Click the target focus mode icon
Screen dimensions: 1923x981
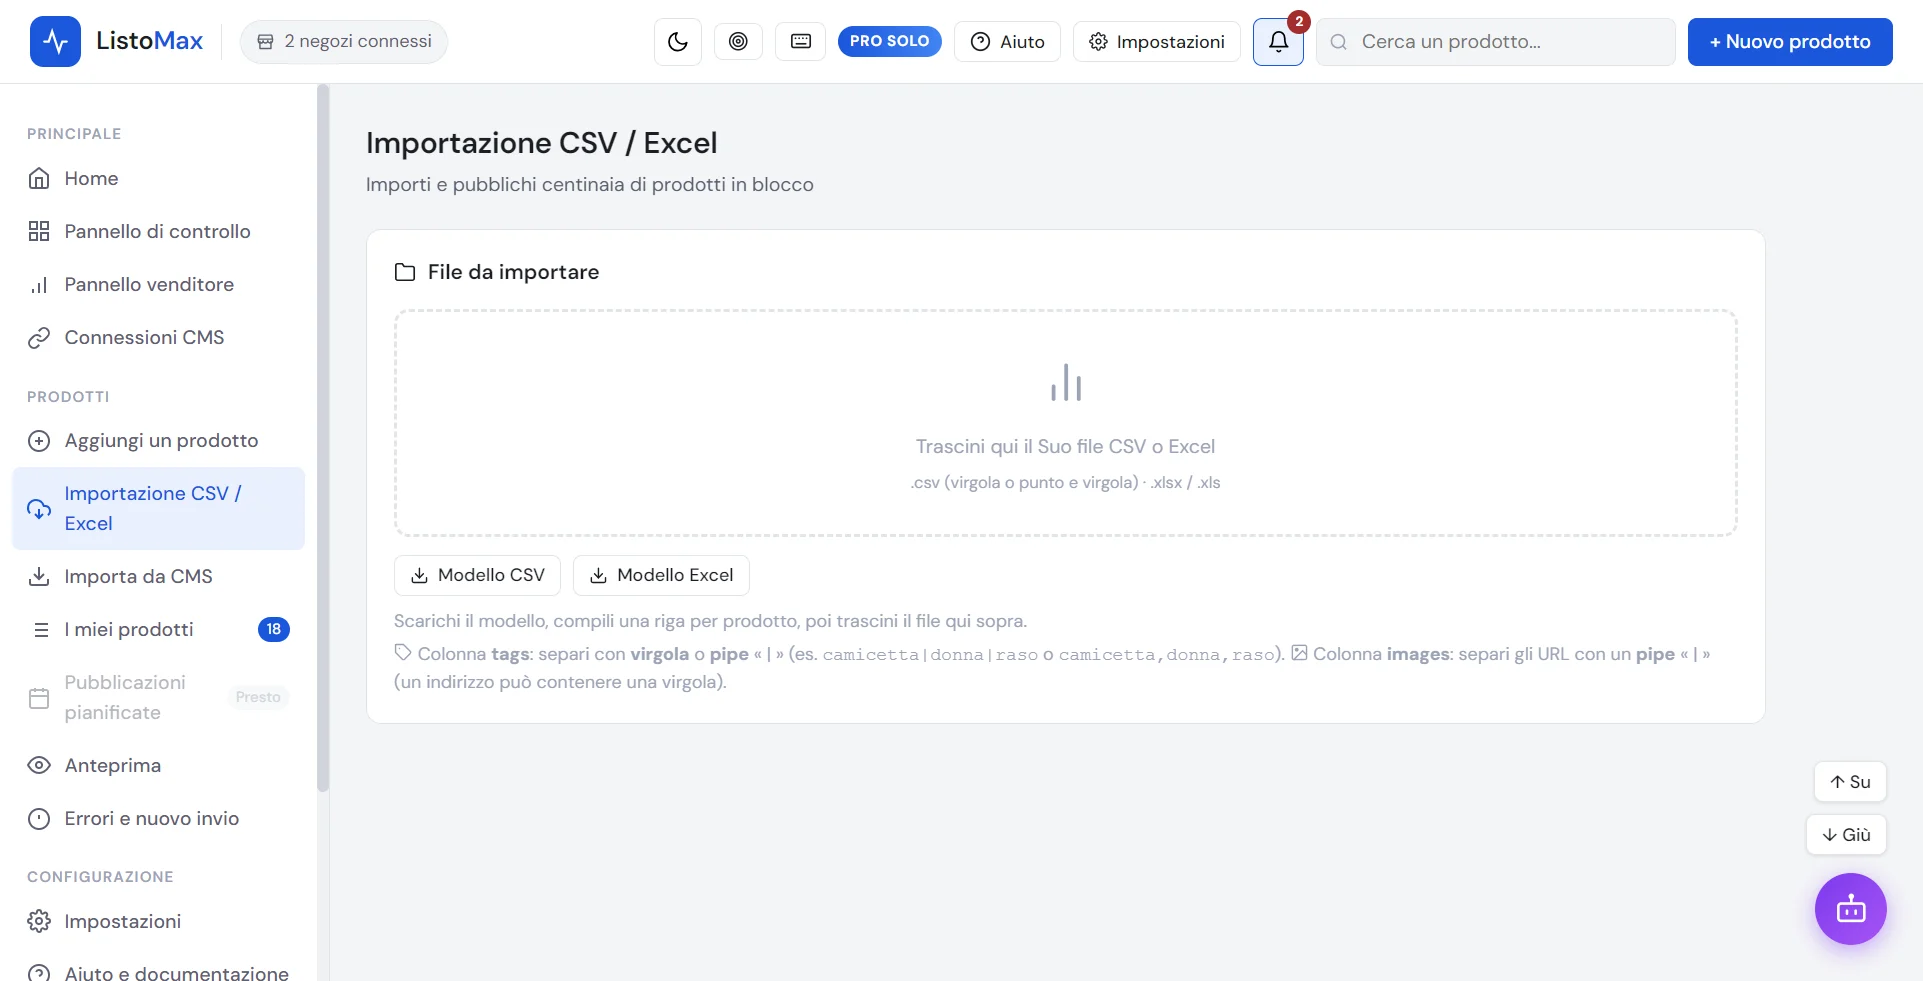click(x=738, y=42)
